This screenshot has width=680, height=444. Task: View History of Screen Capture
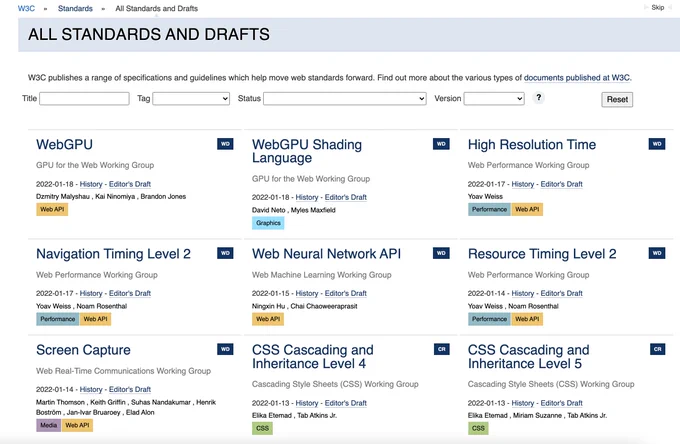tap(91, 389)
